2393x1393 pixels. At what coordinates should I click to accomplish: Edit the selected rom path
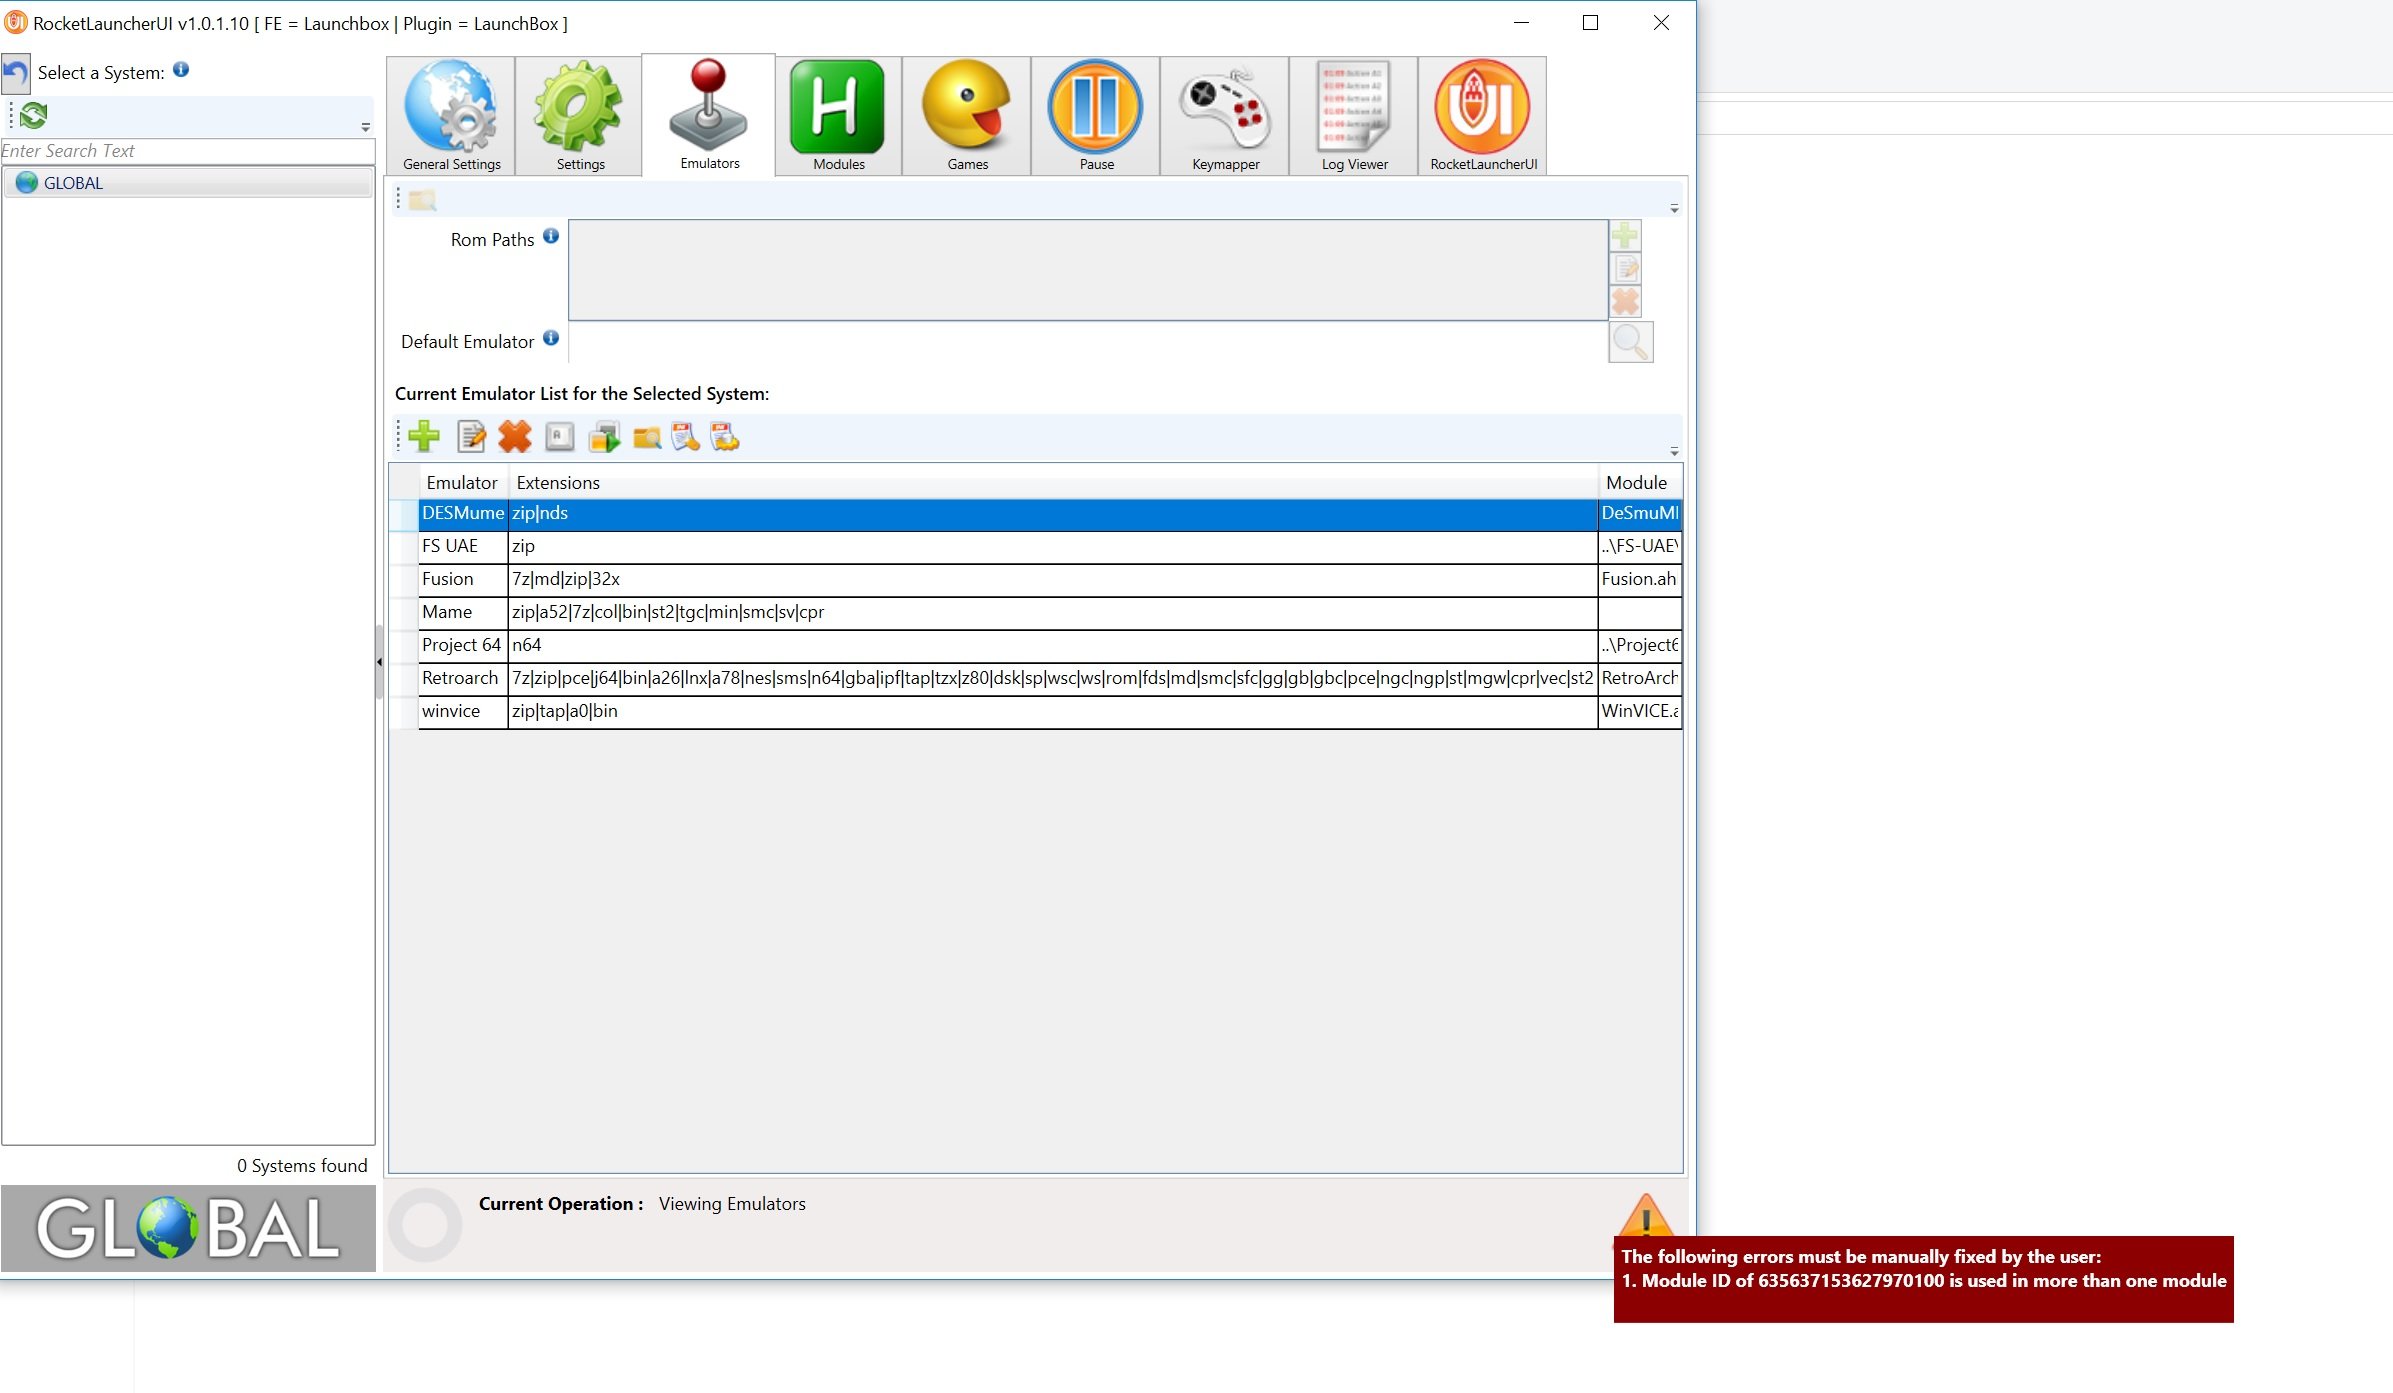point(1625,269)
